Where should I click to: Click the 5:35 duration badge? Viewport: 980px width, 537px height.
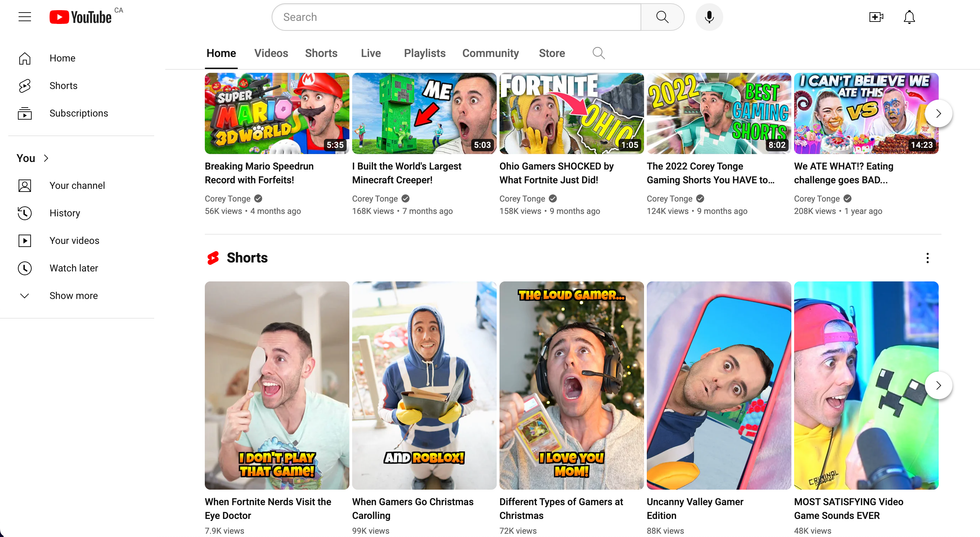click(x=335, y=145)
